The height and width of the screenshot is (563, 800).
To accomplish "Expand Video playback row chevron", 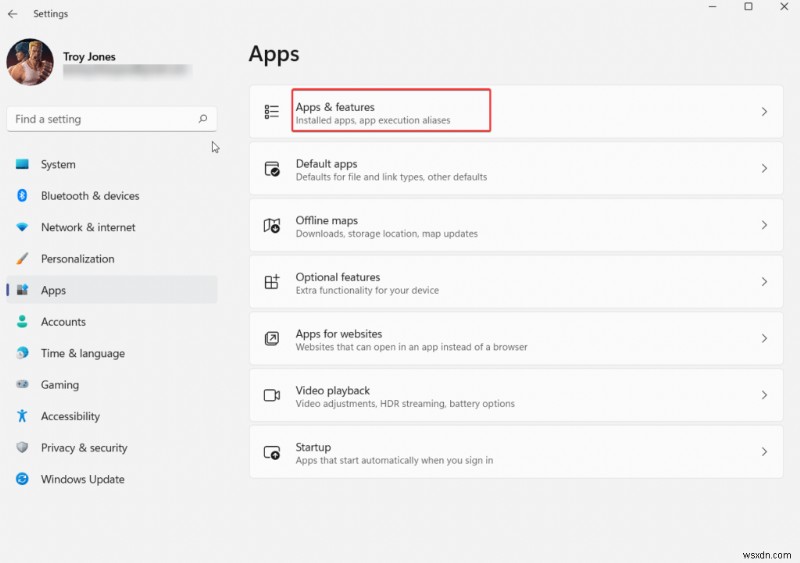I will [x=764, y=395].
